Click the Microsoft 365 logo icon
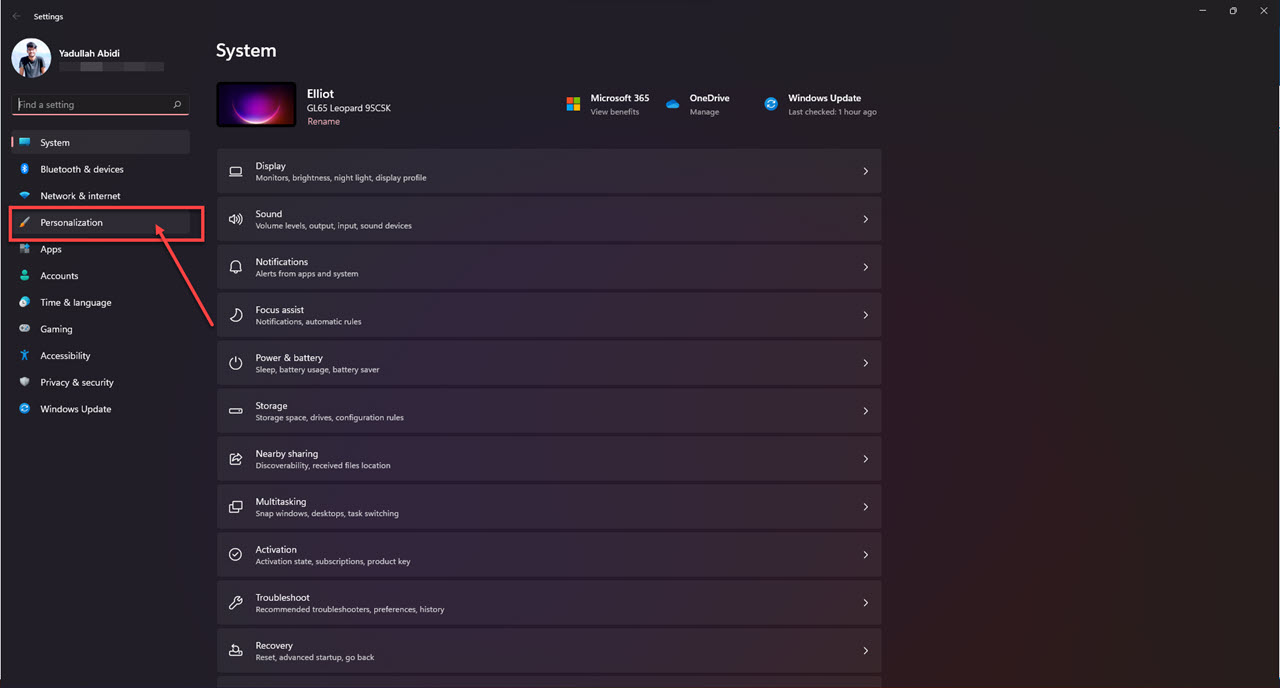The image size is (1280, 688). 573,104
